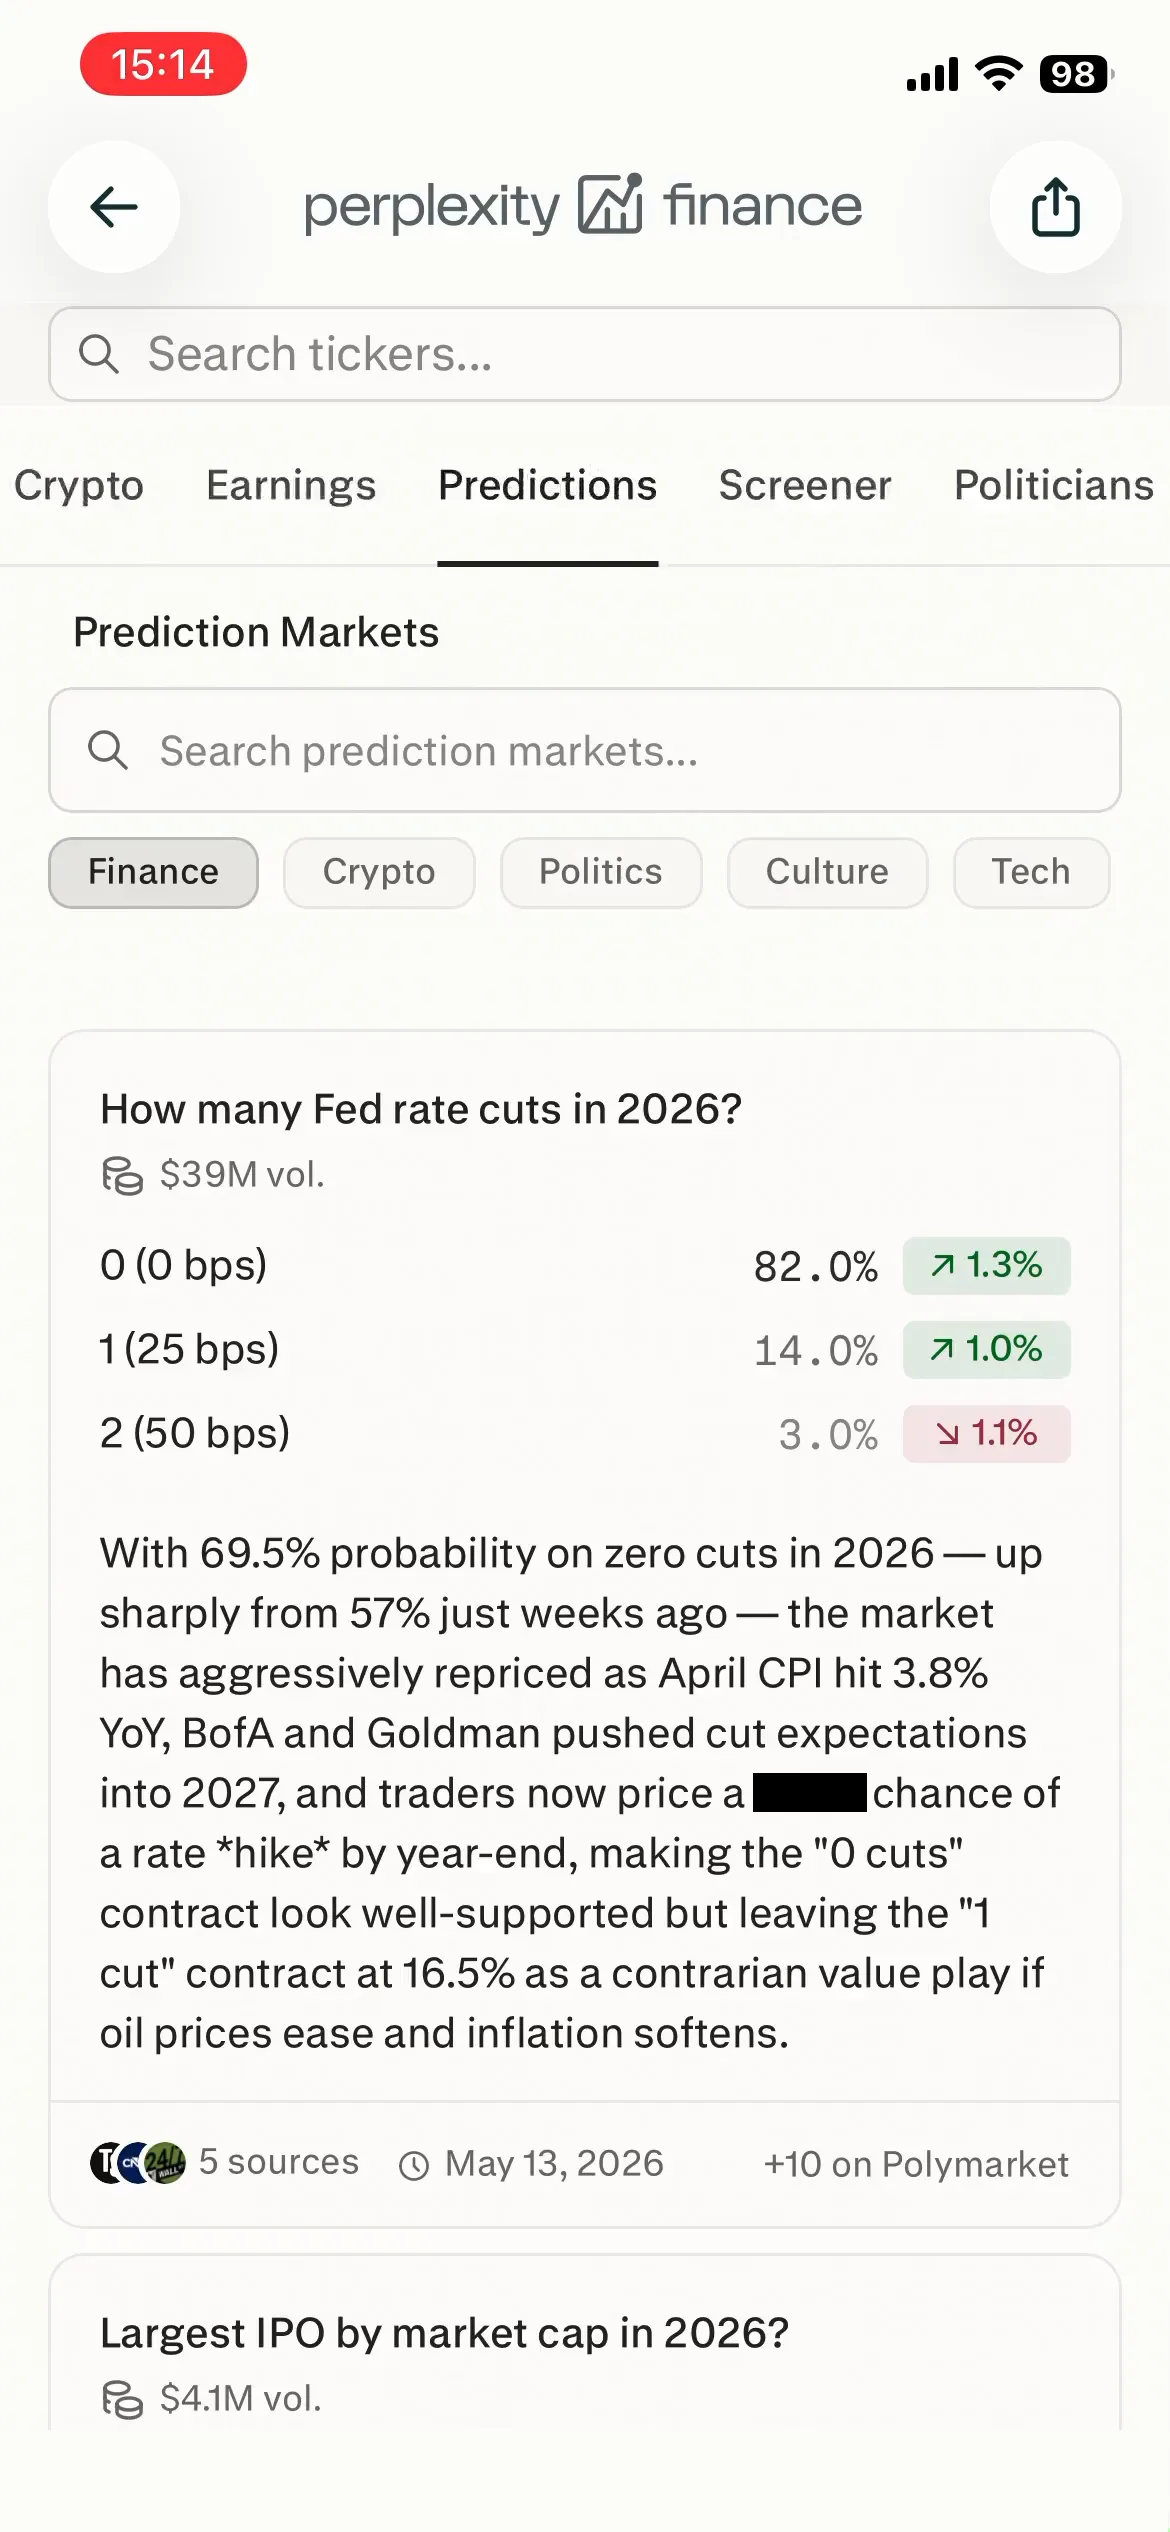Viewport: 1170px width, 2532px height.
Task: Open the Largest IPO by market cap question
Action: click(444, 2333)
